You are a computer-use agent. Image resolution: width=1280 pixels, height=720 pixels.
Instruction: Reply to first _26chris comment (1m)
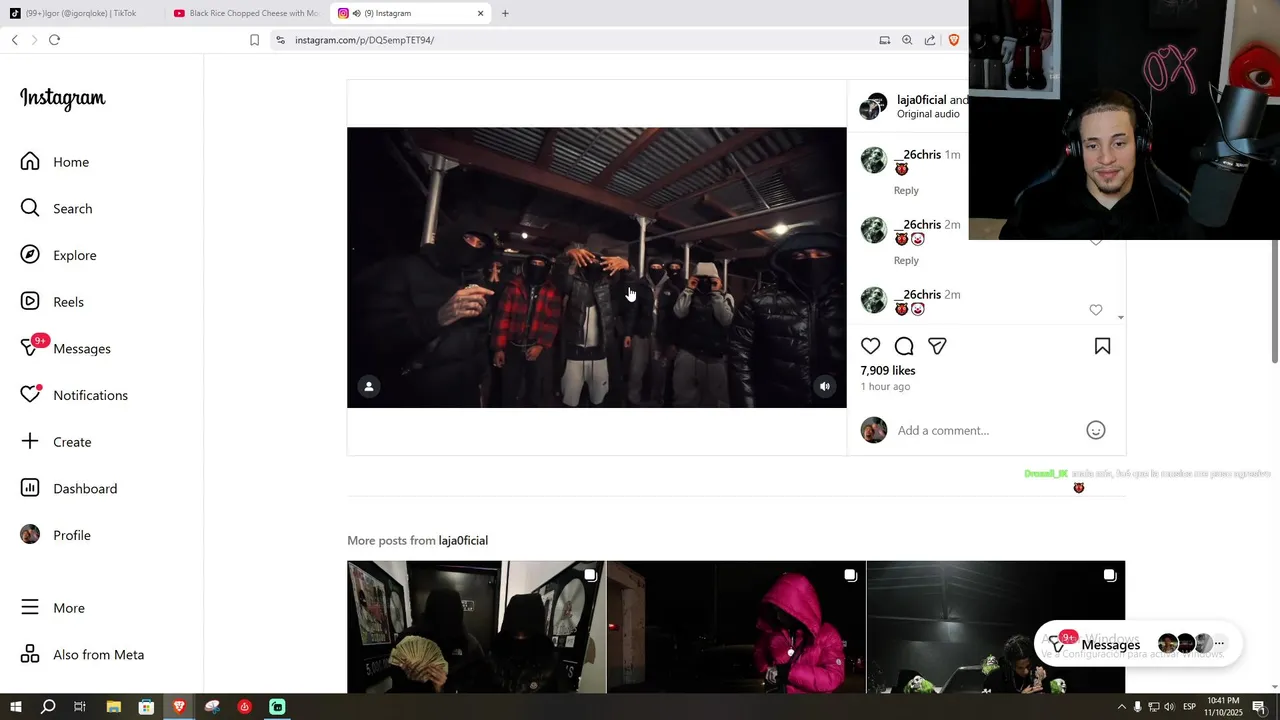pos(906,190)
